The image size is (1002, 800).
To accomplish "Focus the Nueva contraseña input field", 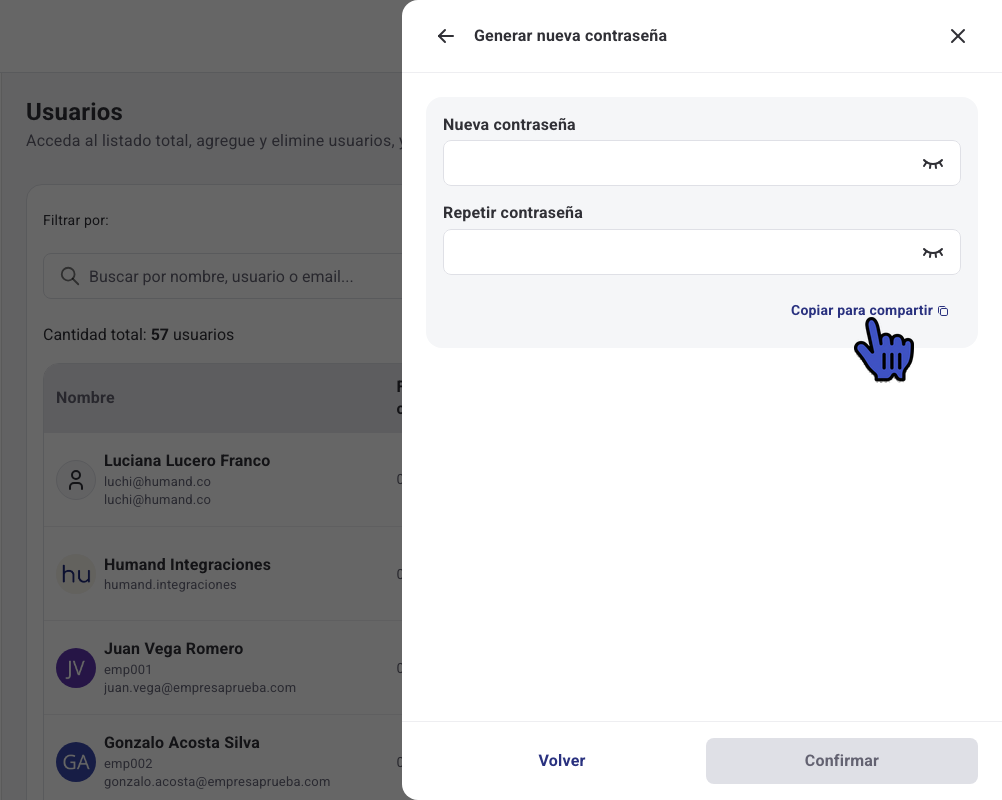I will pyautogui.click(x=701, y=163).
